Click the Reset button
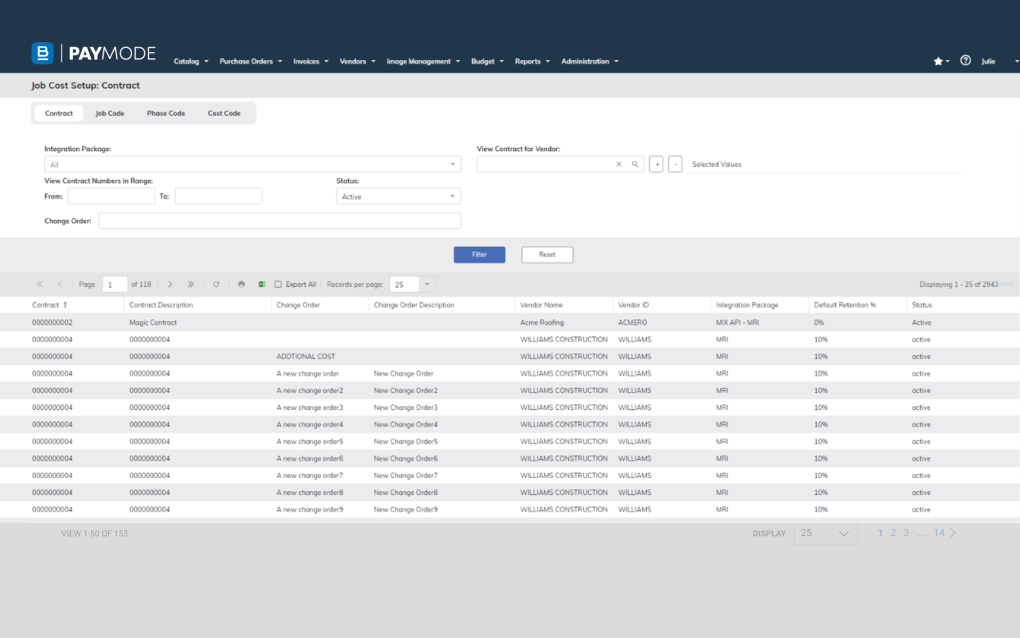The width and height of the screenshot is (1020, 638). click(x=547, y=255)
